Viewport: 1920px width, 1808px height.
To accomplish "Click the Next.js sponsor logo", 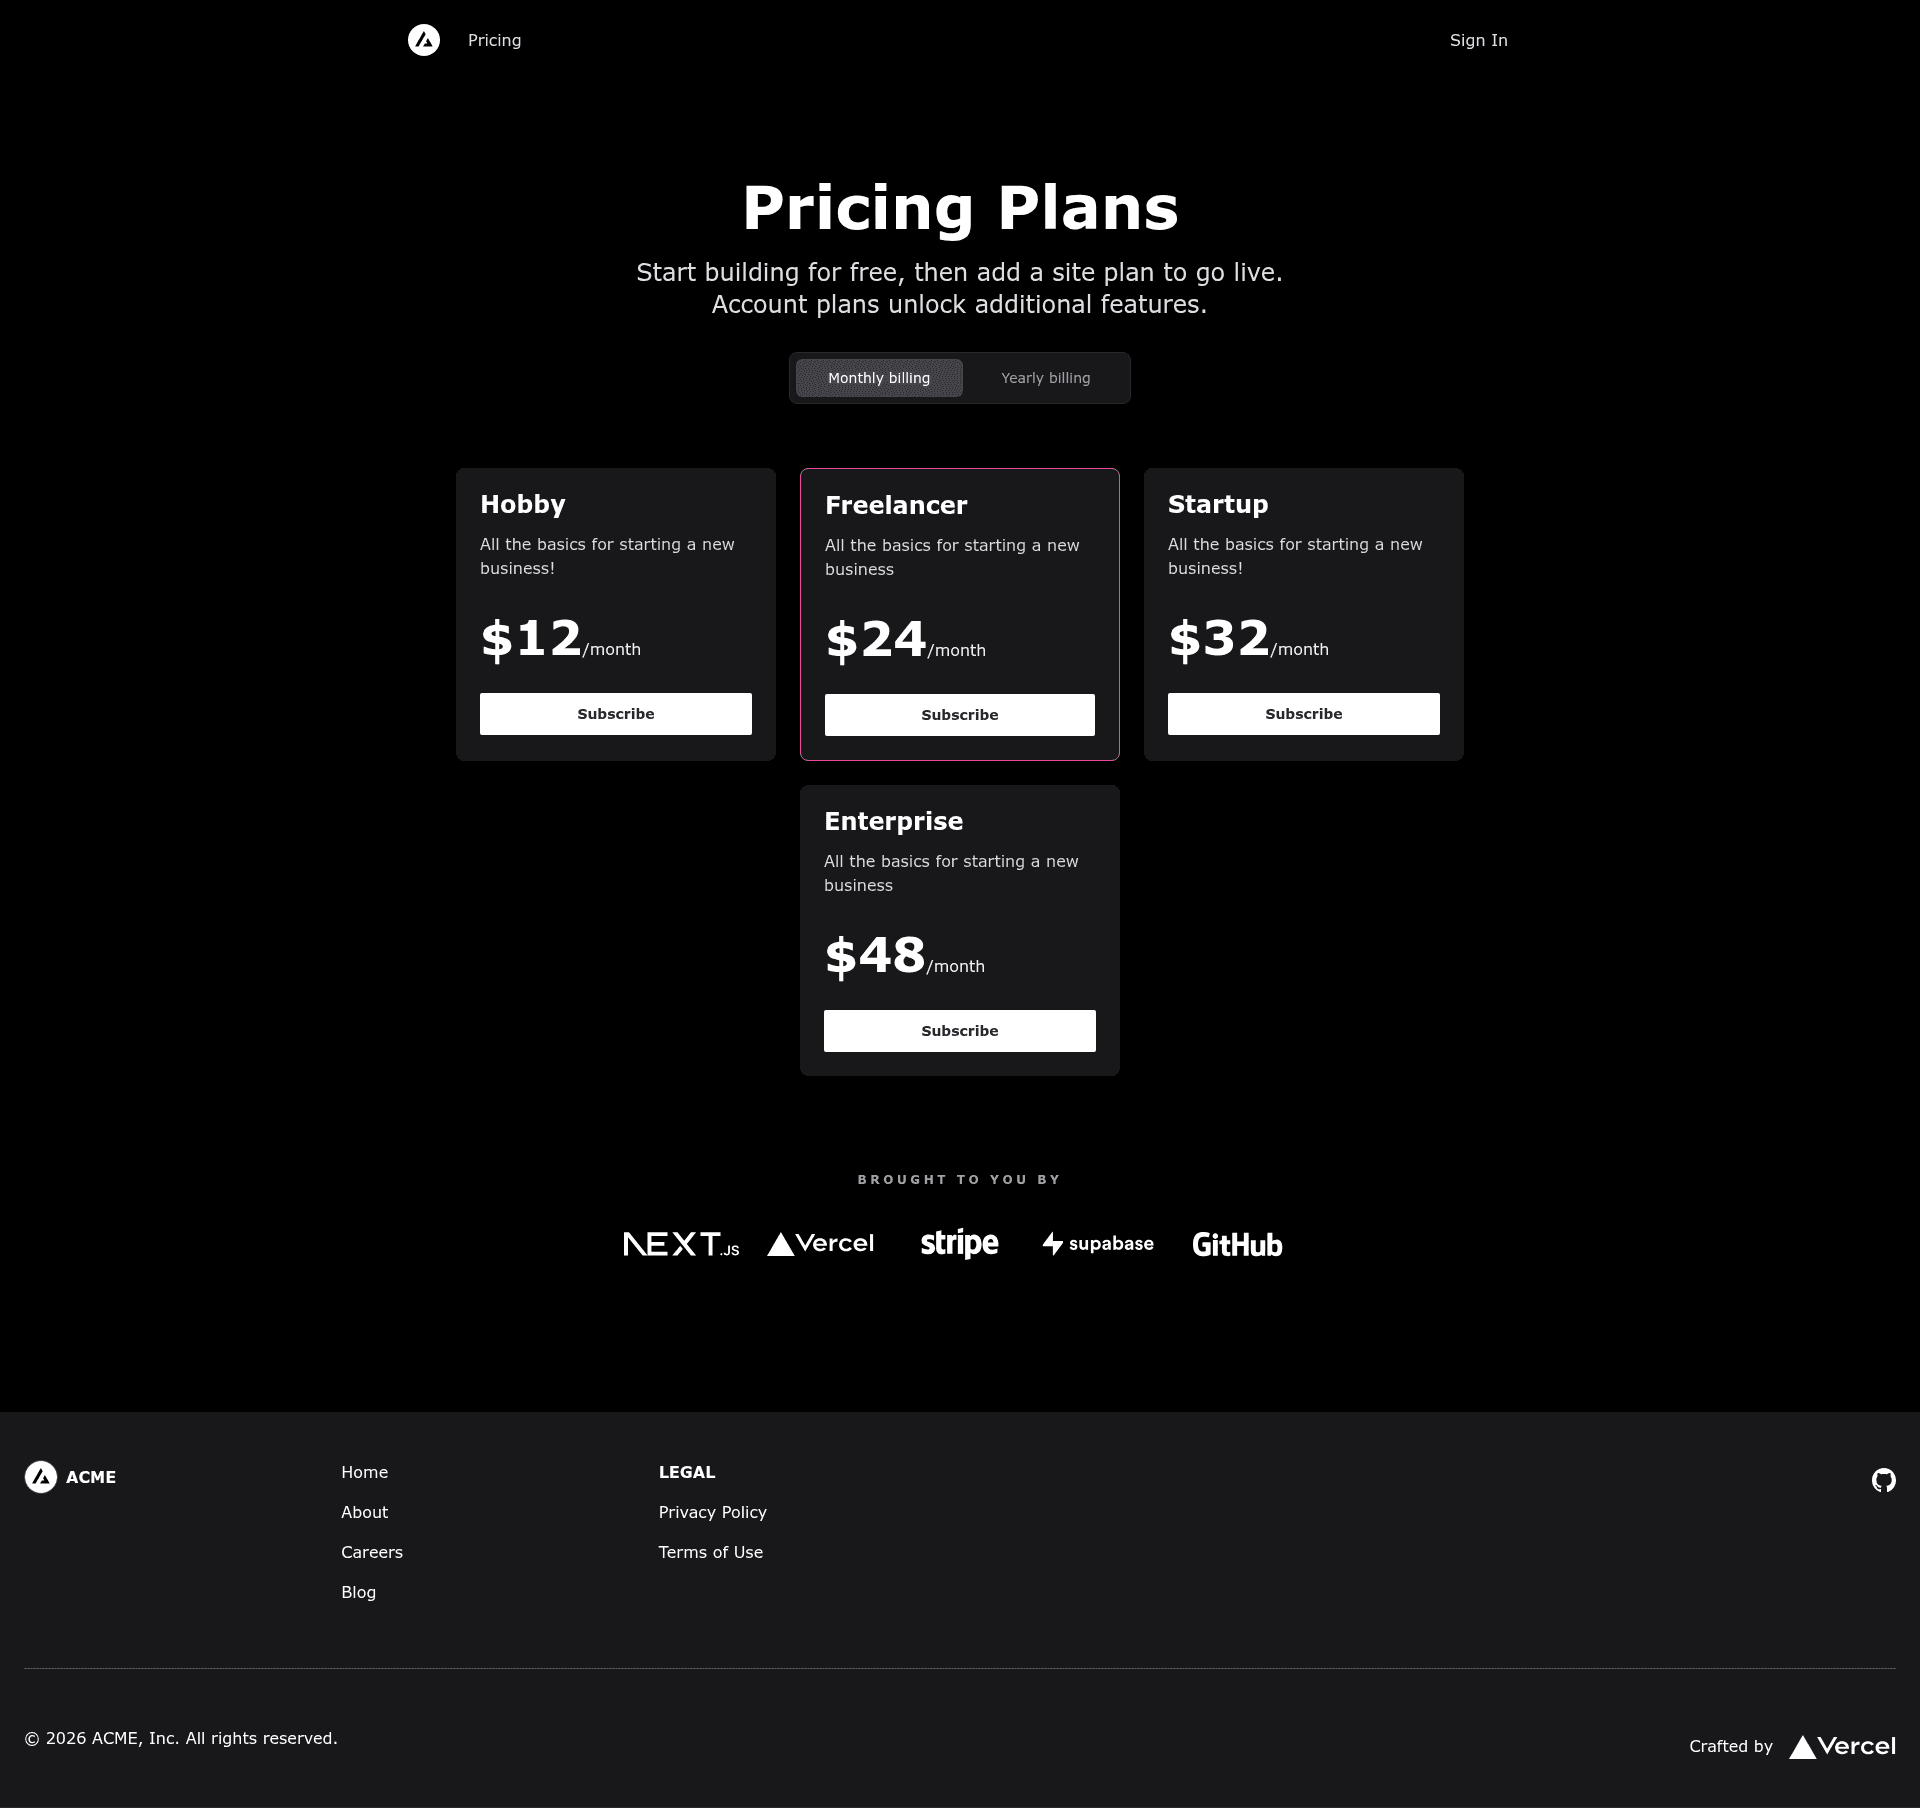I will [682, 1244].
